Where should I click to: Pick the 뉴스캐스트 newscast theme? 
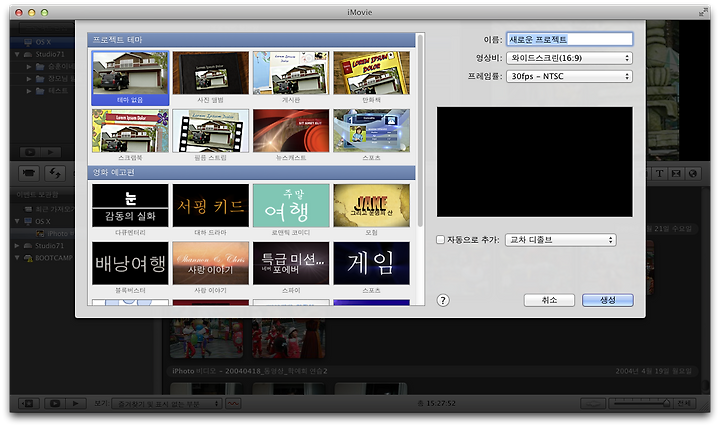tap(291, 131)
